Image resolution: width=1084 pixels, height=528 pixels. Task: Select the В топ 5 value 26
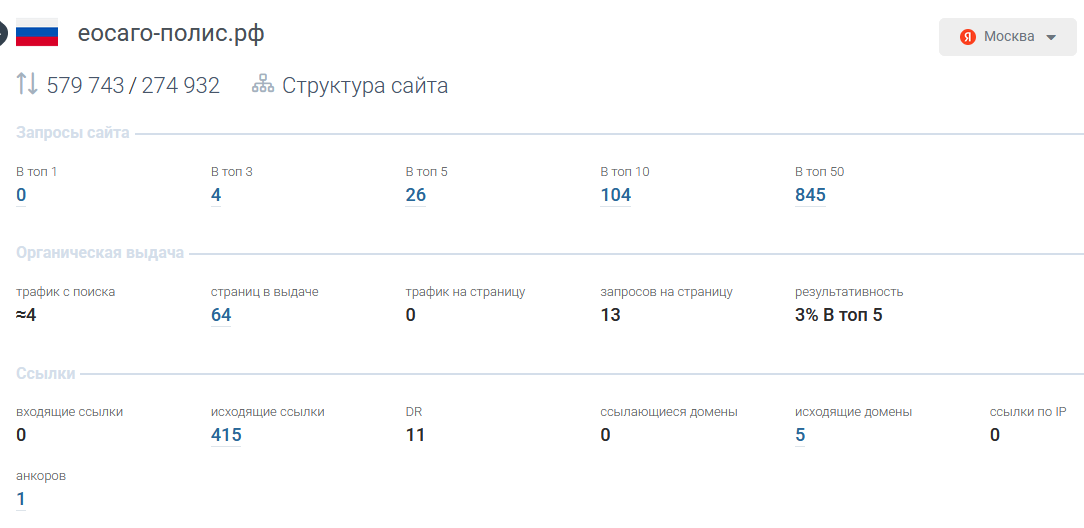click(x=416, y=195)
